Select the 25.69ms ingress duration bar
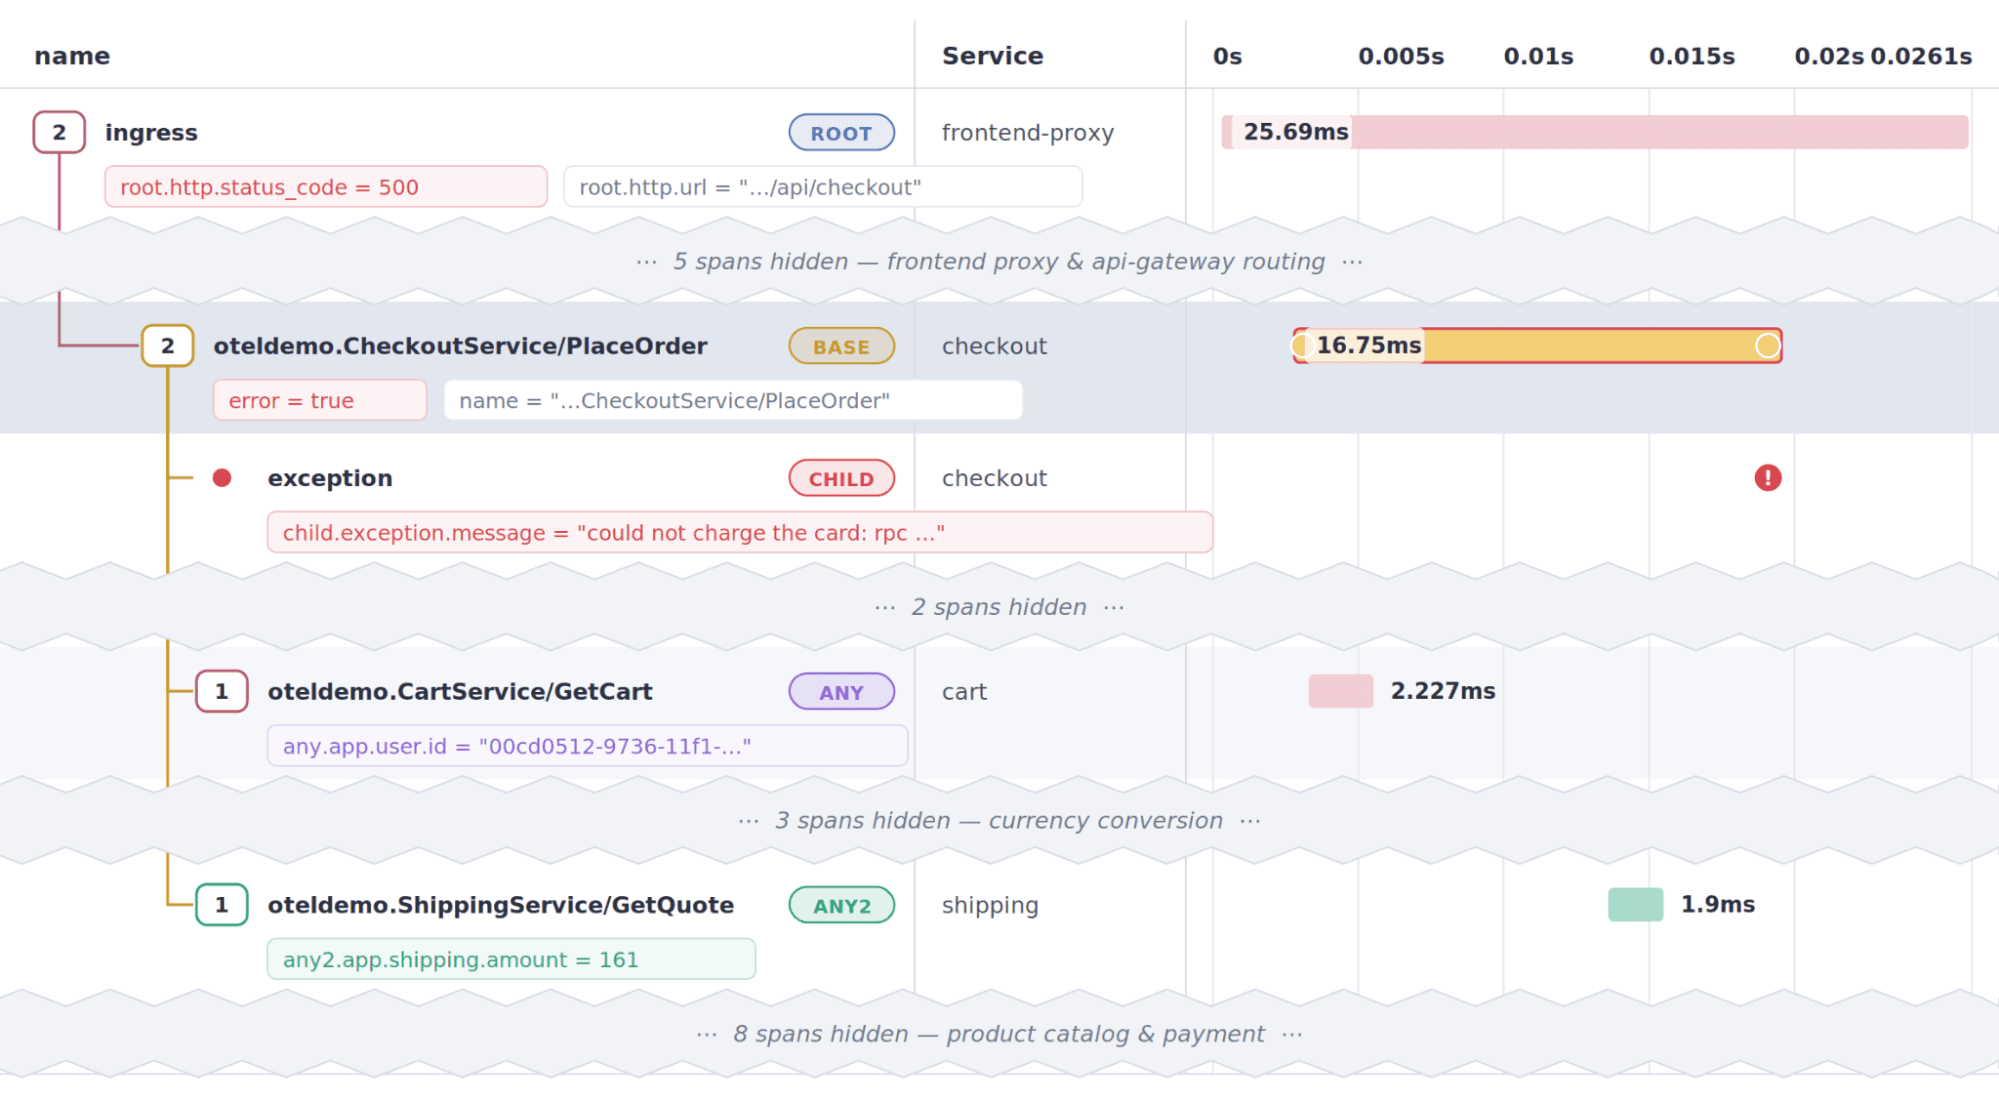 [1595, 132]
